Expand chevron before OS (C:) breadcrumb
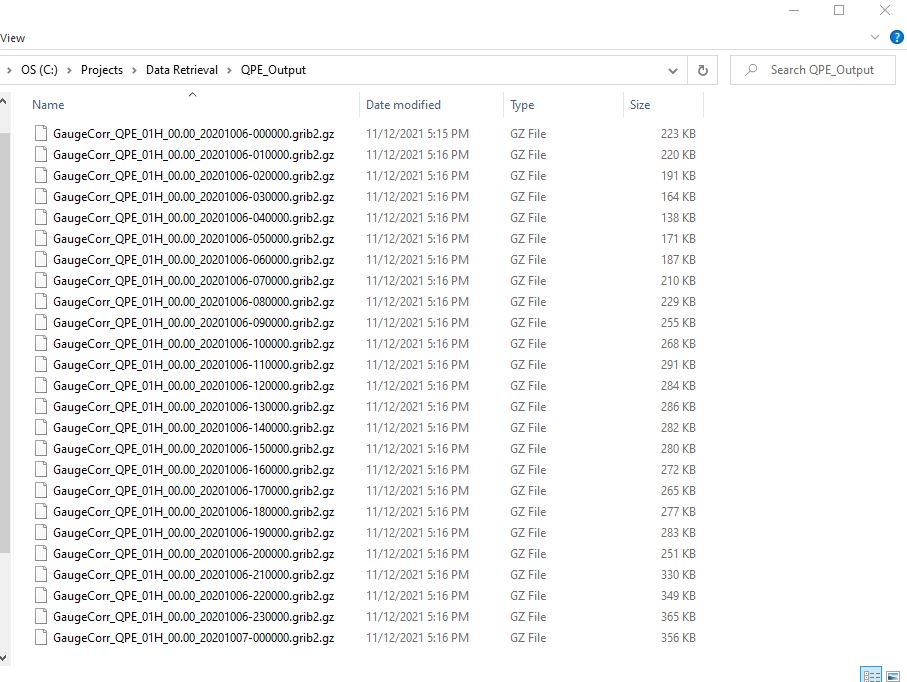This screenshot has width=907, height=682. pos(9,71)
